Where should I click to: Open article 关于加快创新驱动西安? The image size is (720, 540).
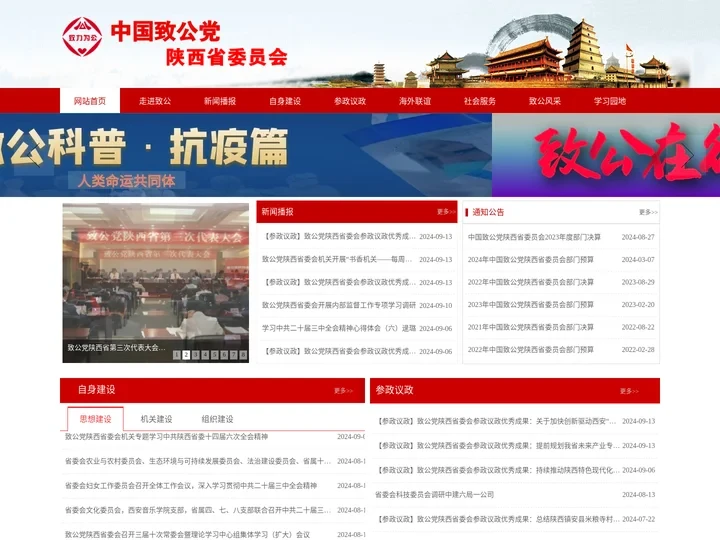click(x=497, y=421)
